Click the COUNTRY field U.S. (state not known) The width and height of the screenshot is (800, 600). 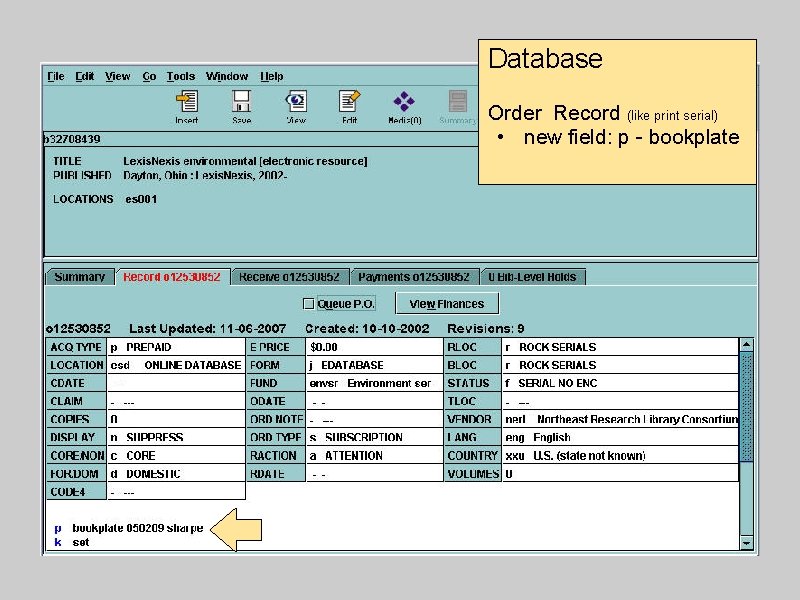point(620,456)
